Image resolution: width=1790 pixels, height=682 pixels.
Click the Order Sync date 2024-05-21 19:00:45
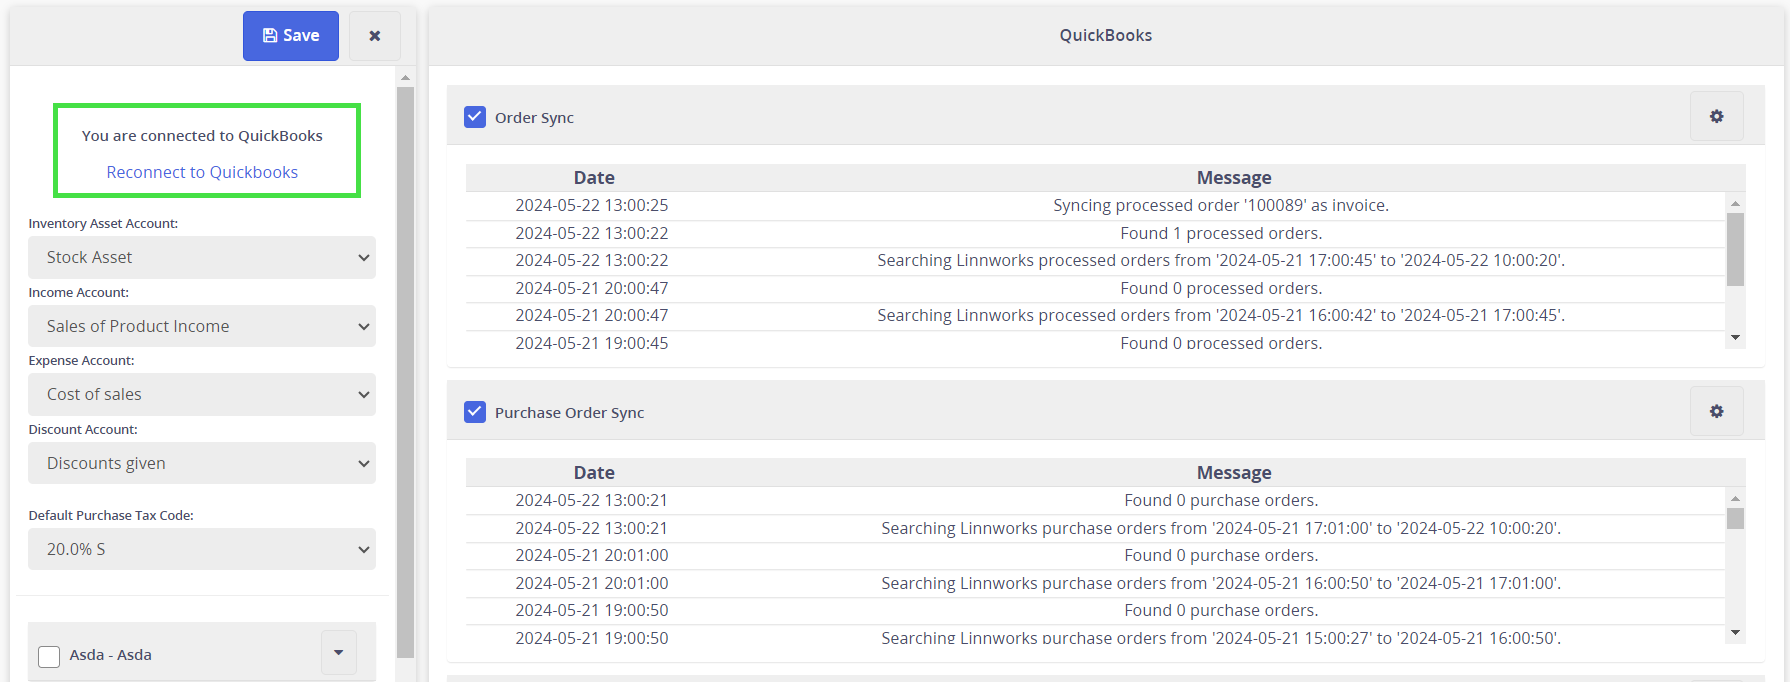[592, 343]
